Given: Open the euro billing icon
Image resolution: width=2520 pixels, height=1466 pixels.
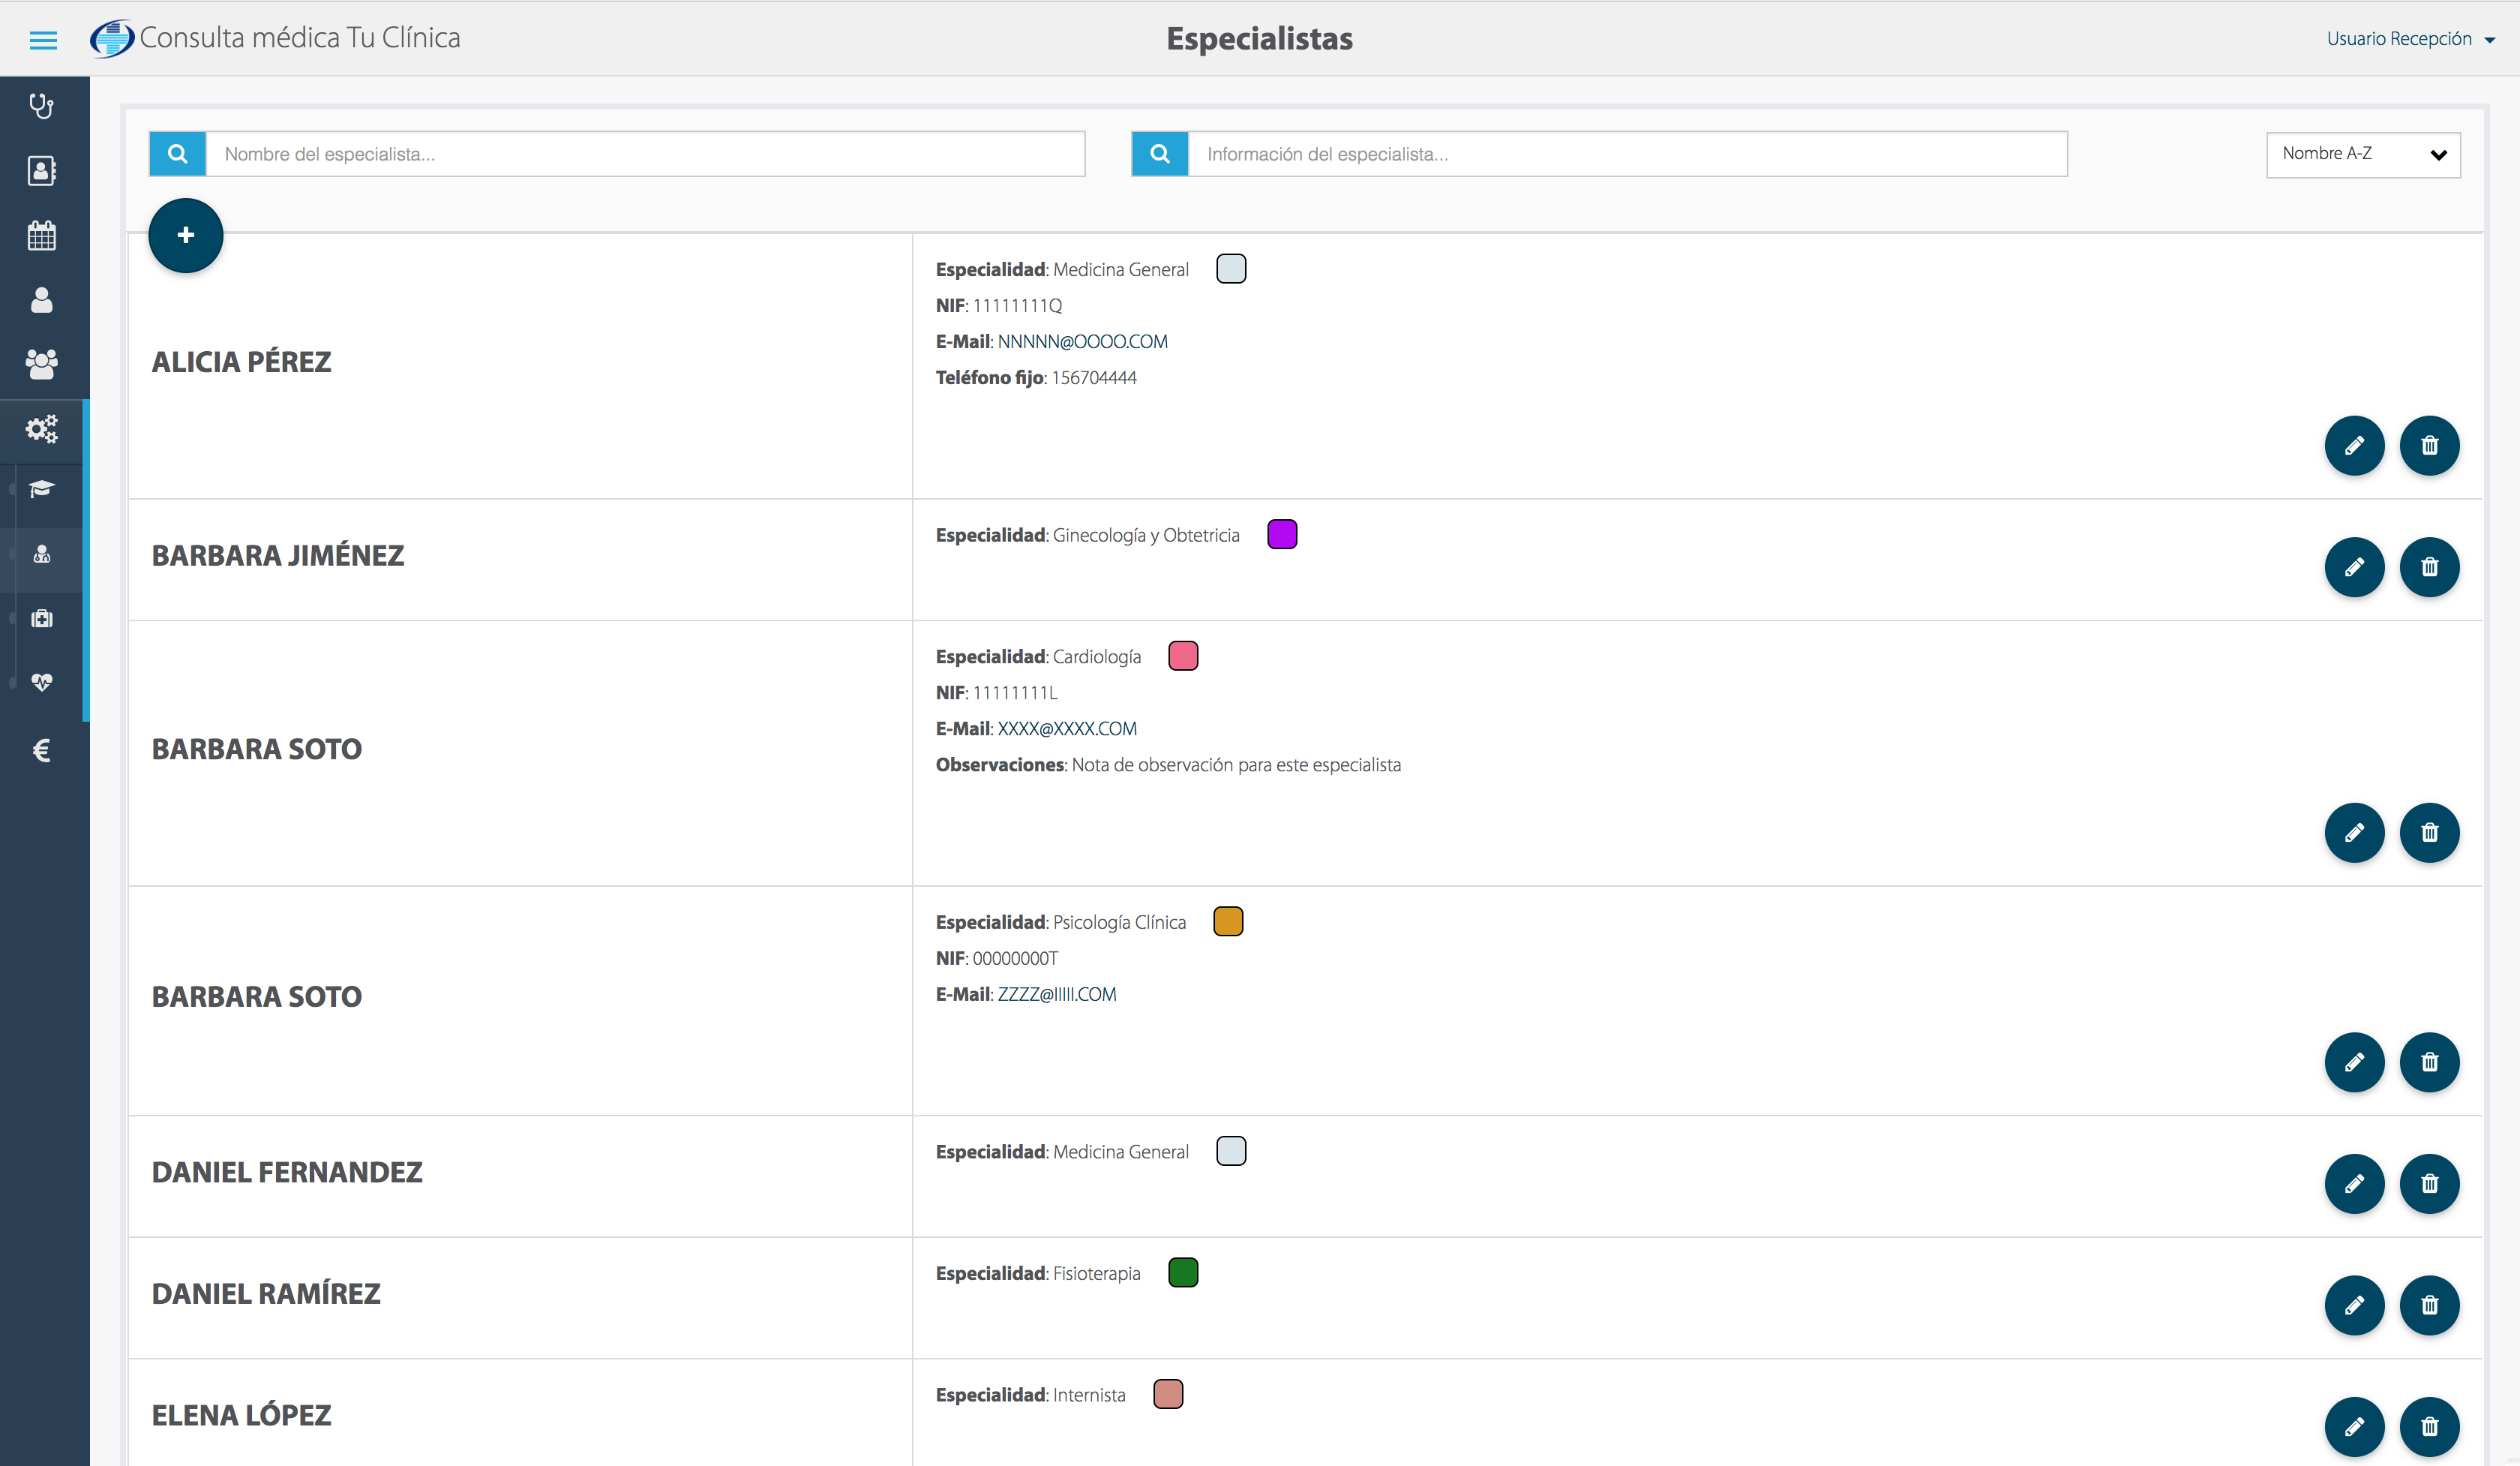Looking at the screenshot, I should point(41,750).
